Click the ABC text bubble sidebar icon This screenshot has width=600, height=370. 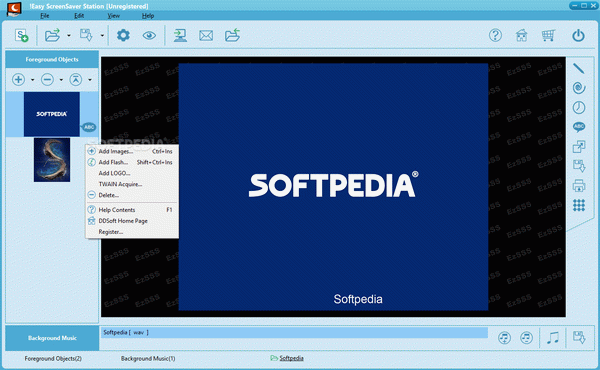pos(579,127)
